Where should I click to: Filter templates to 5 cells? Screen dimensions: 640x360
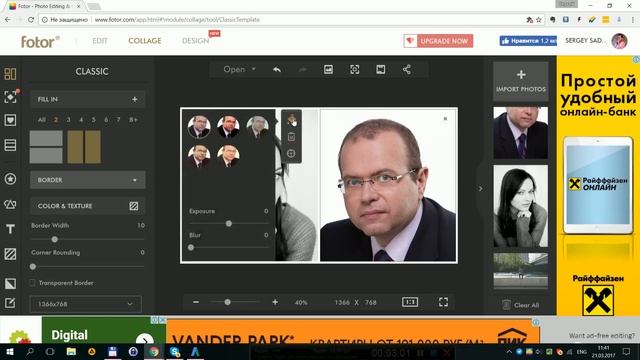coord(93,120)
